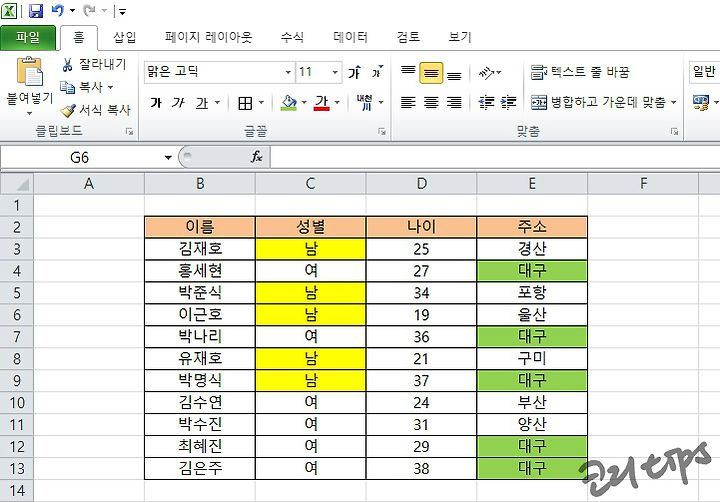Image resolution: width=720 pixels, height=502 pixels.
Task: Click the Name Box showing G6
Action: pos(80,158)
